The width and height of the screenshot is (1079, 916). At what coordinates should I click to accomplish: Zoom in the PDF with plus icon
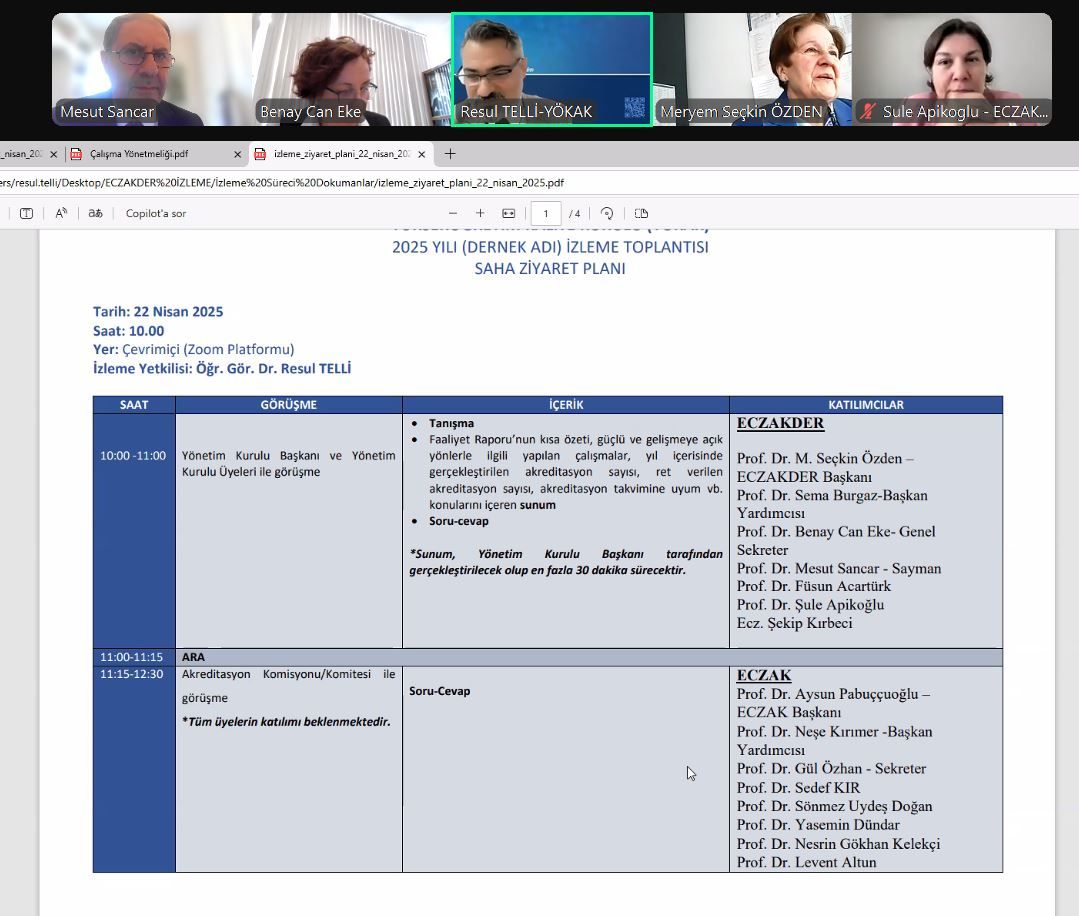[x=480, y=213]
